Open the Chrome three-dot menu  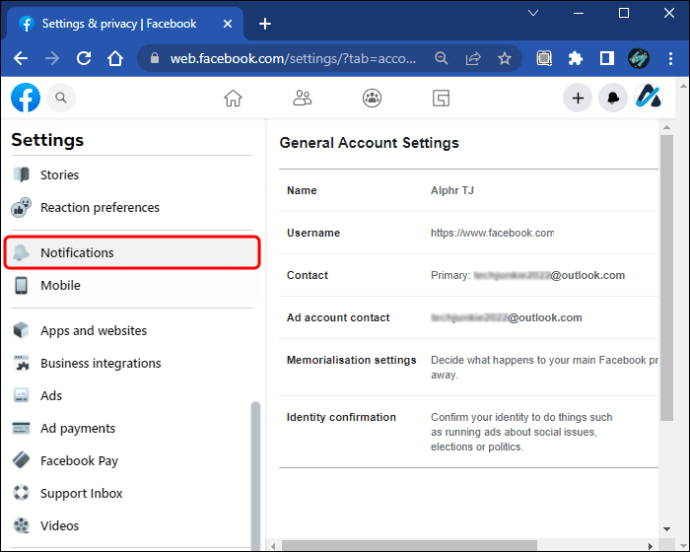(669, 58)
